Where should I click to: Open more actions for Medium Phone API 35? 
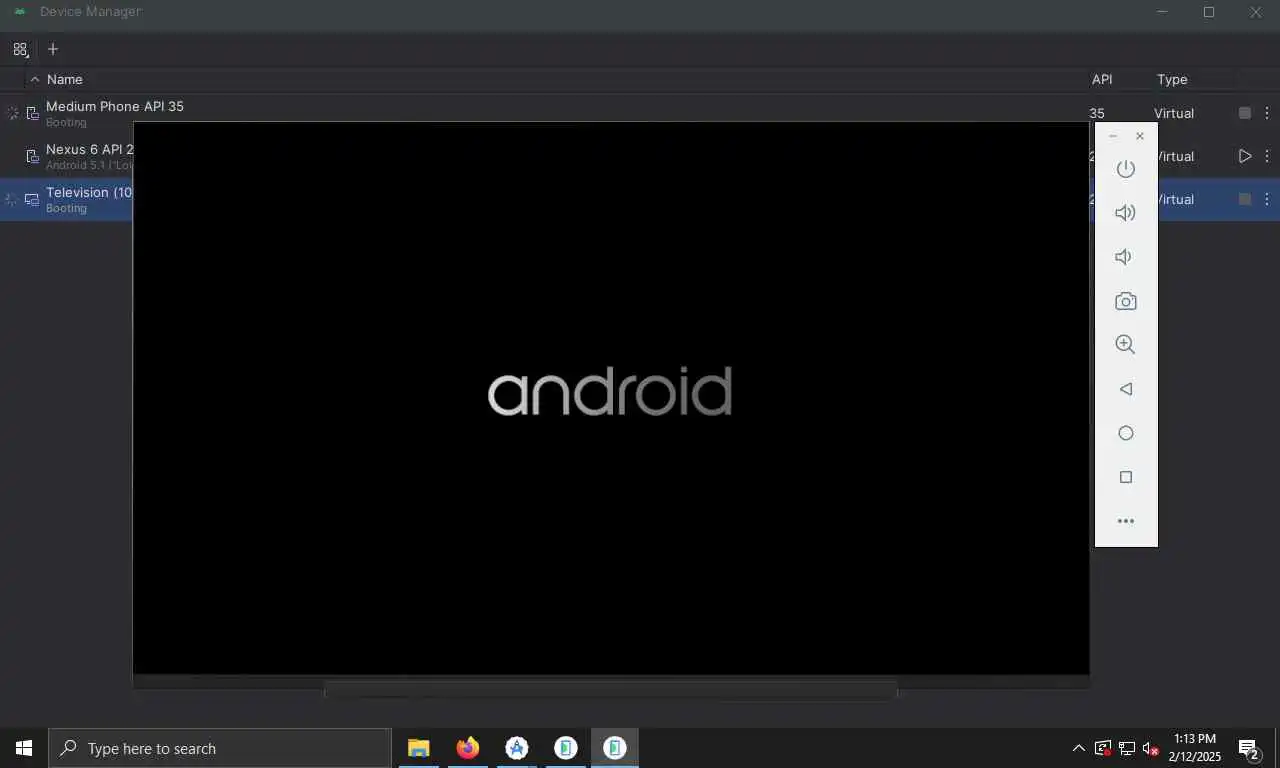tap(1267, 113)
